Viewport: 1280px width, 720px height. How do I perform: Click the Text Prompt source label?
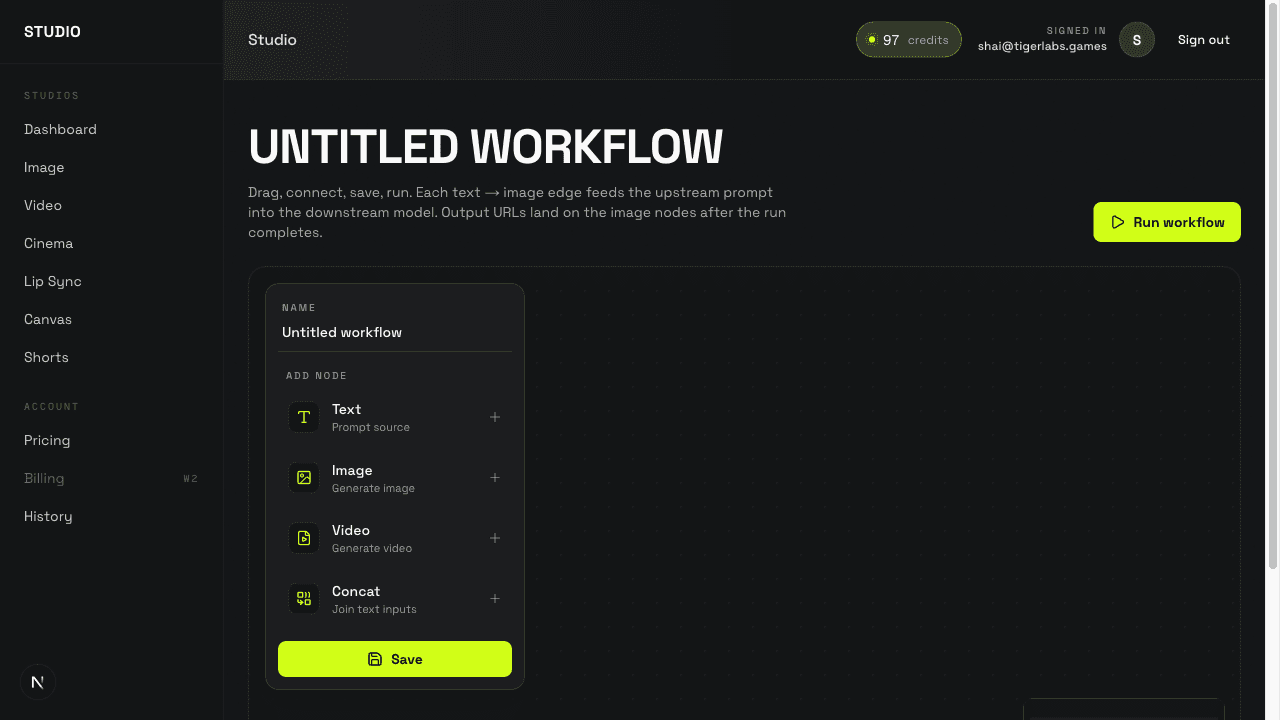(371, 427)
